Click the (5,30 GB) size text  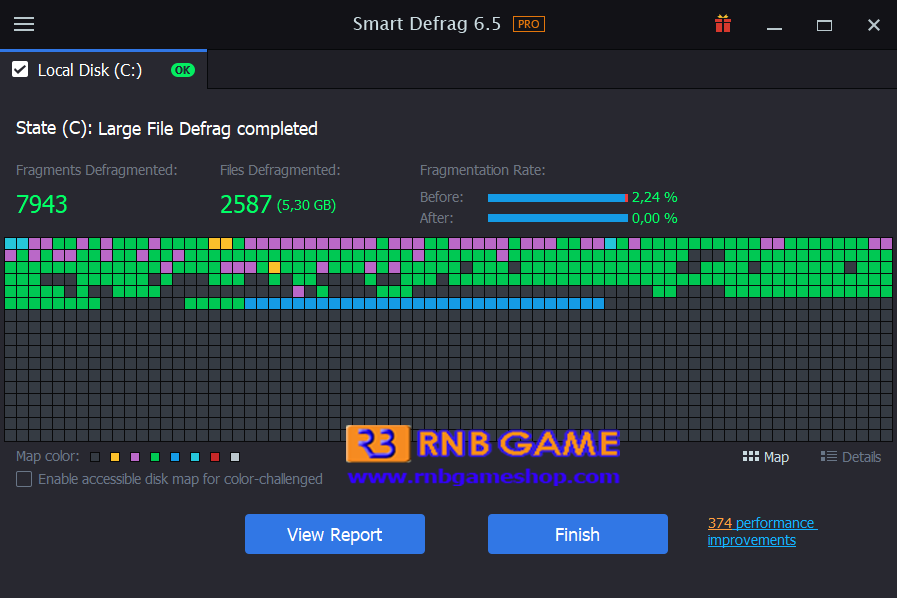pos(306,205)
